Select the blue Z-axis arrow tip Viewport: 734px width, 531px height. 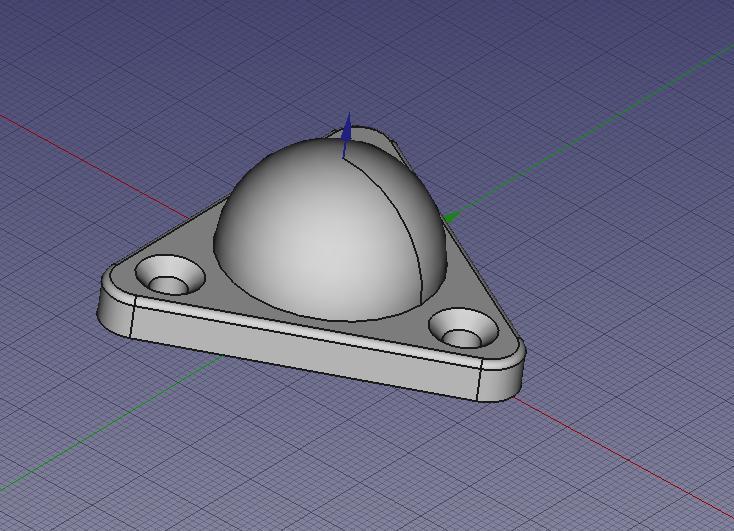[347, 127]
